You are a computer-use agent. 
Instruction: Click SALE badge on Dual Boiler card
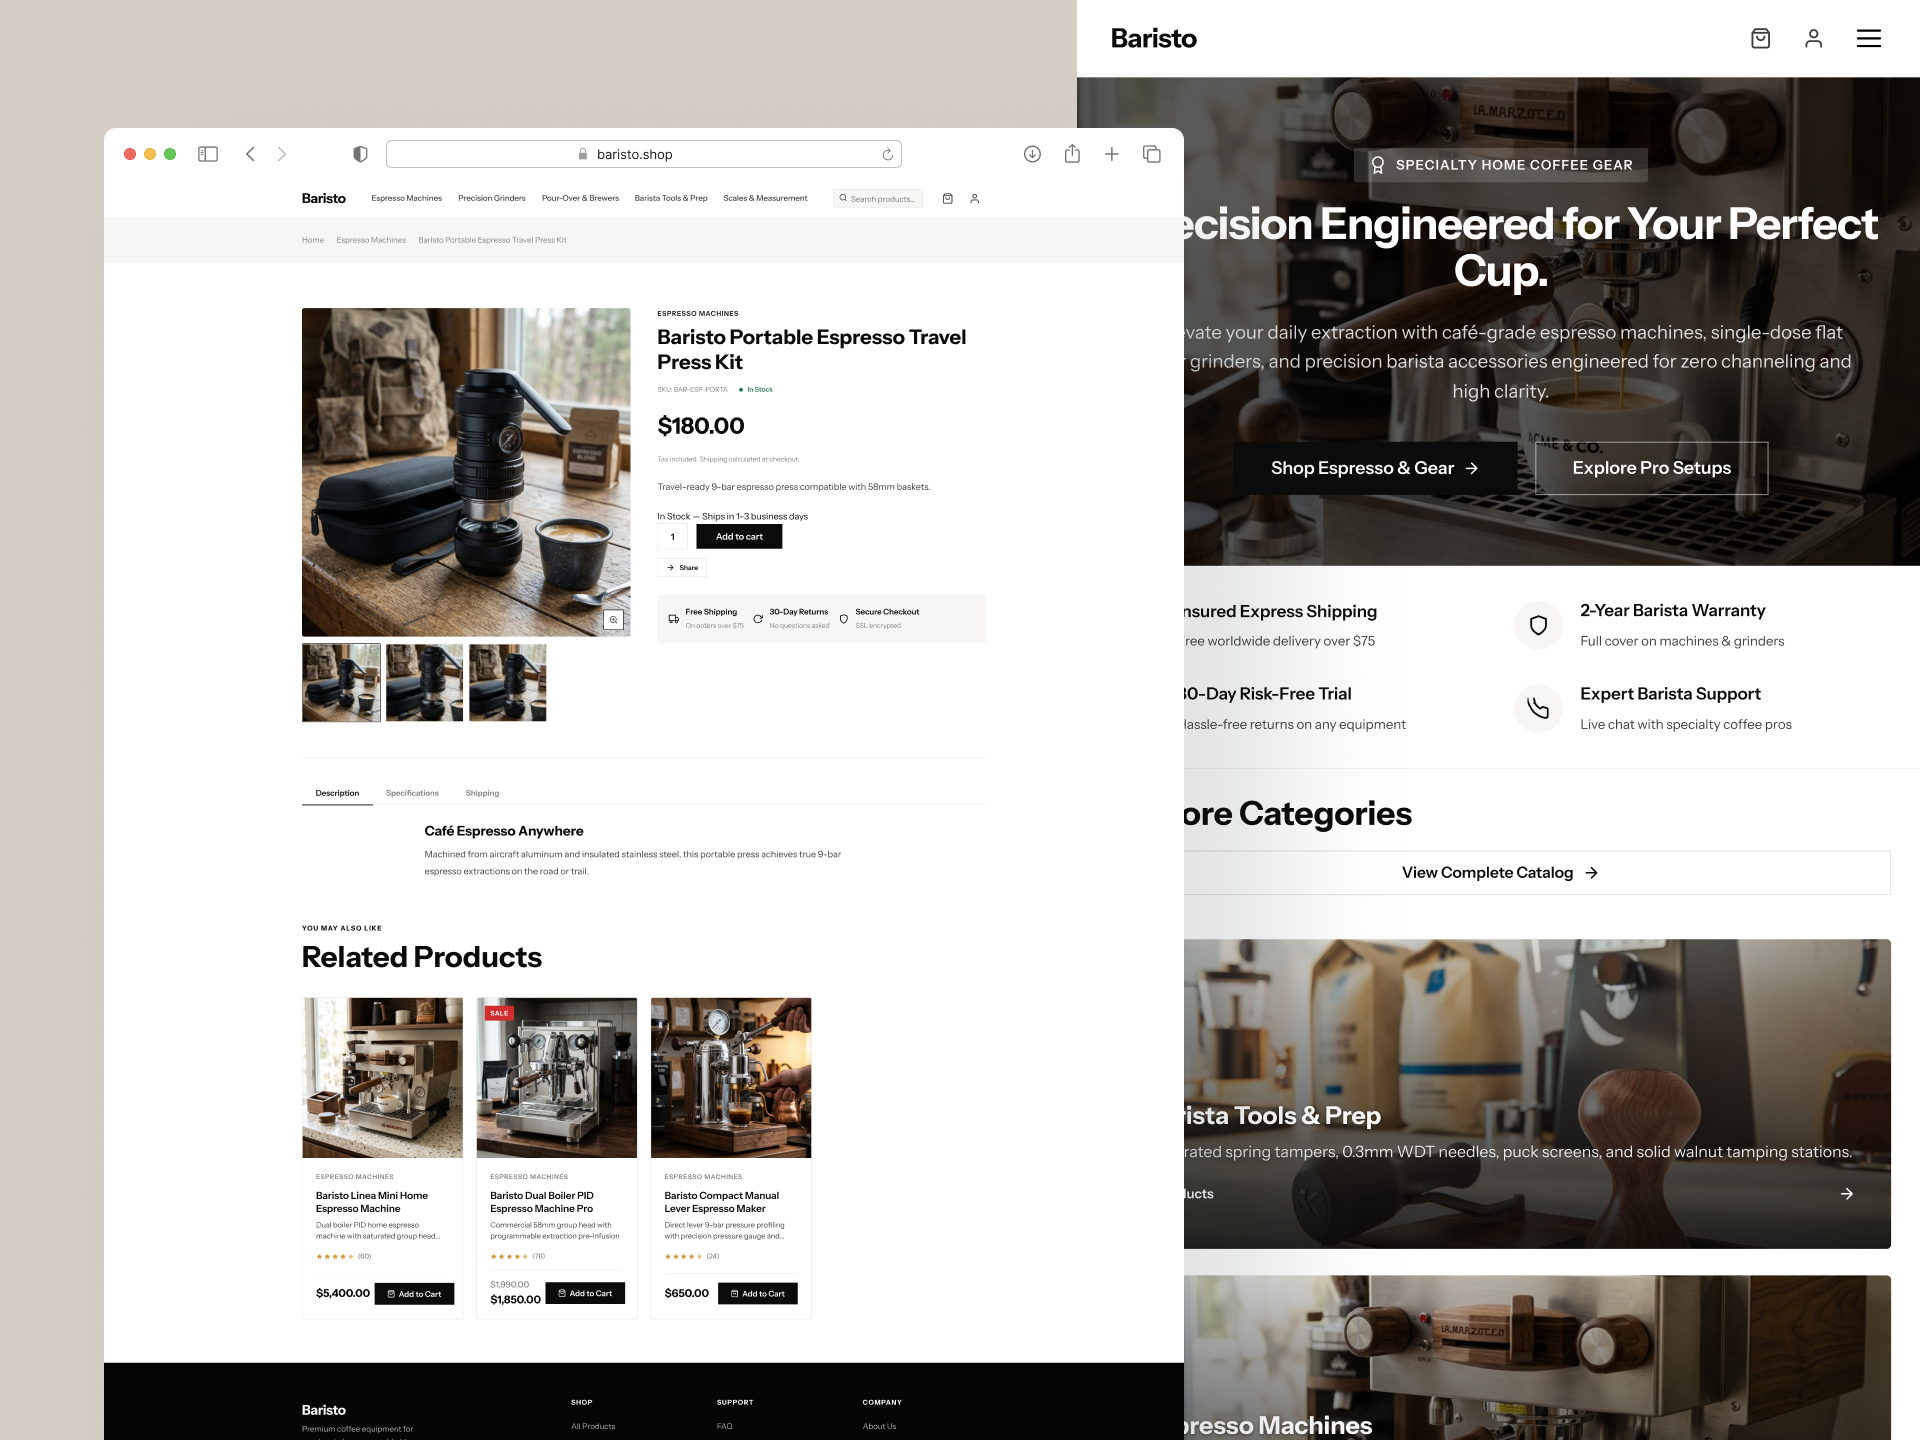[x=499, y=1013]
